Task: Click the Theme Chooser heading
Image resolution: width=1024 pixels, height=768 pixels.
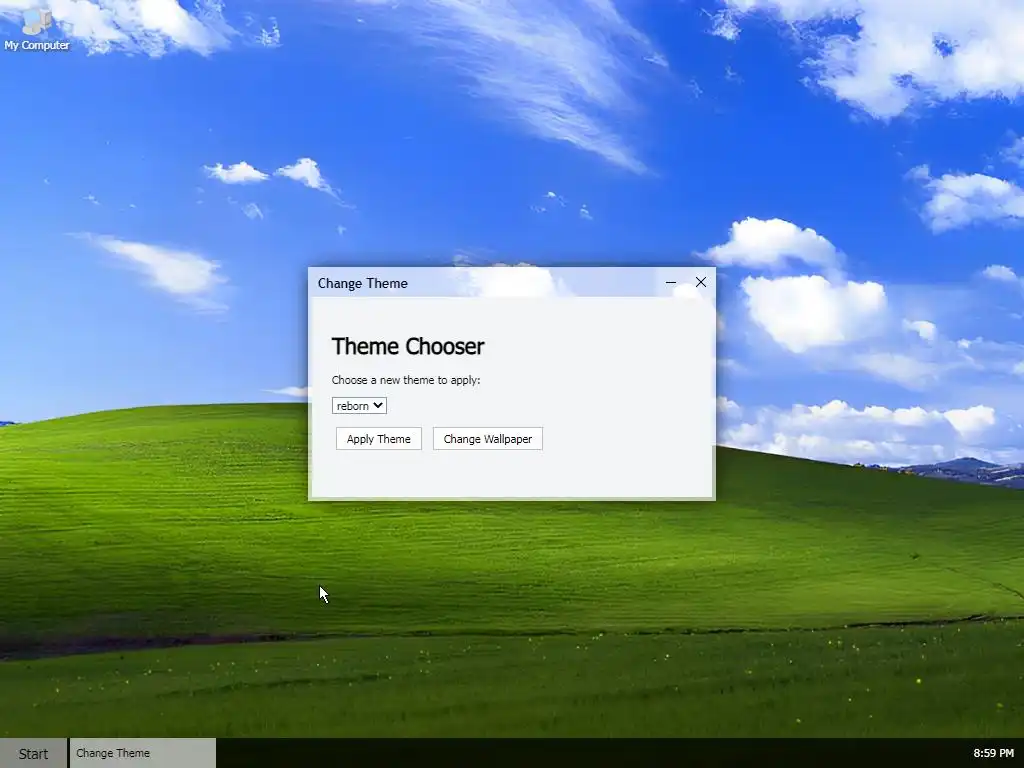Action: [408, 346]
